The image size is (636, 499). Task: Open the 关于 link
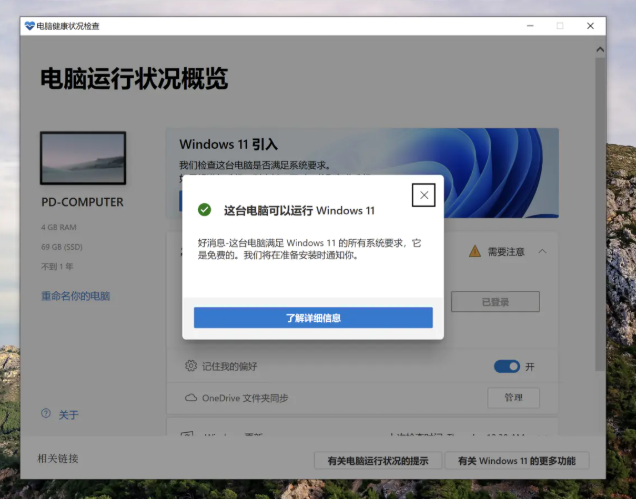pyautogui.click(x=69, y=415)
